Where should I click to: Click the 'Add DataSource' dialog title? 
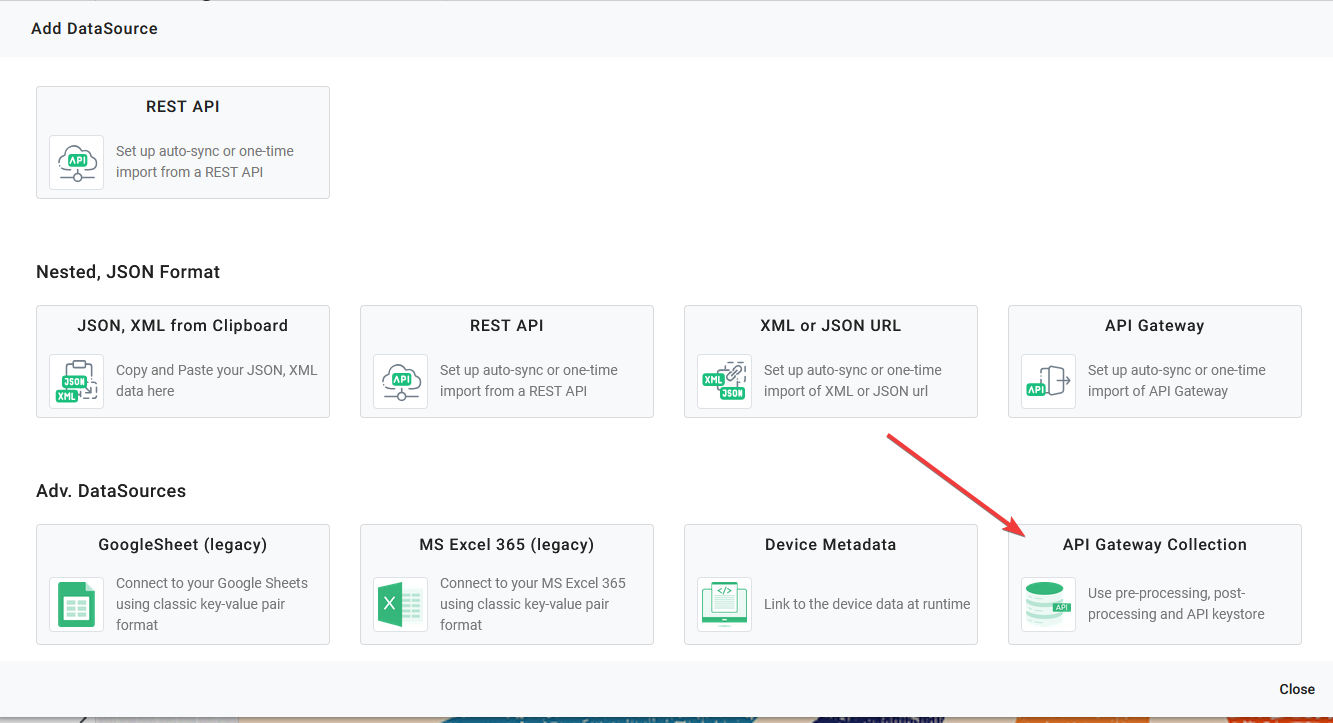(94, 28)
